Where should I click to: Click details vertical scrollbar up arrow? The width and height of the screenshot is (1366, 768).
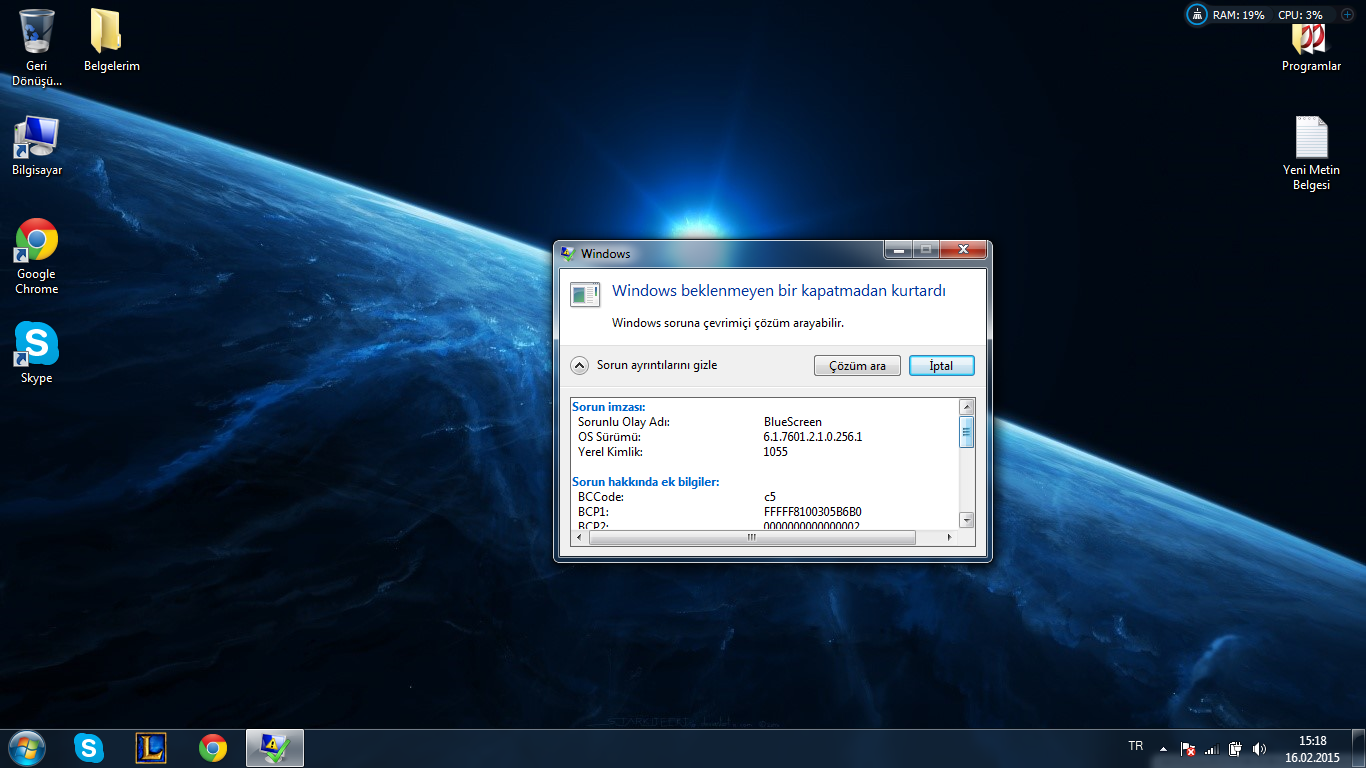coord(966,406)
